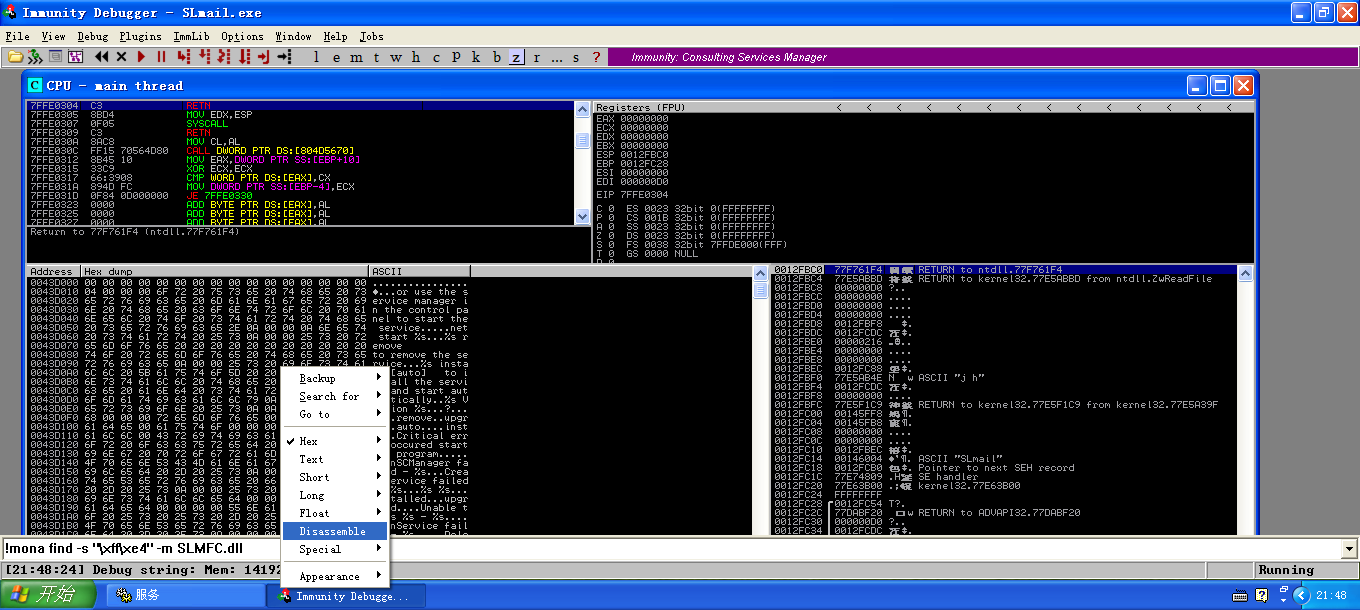1360x610 pixels.
Task: Run the program with the red play icon
Action: pyautogui.click(x=141, y=57)
